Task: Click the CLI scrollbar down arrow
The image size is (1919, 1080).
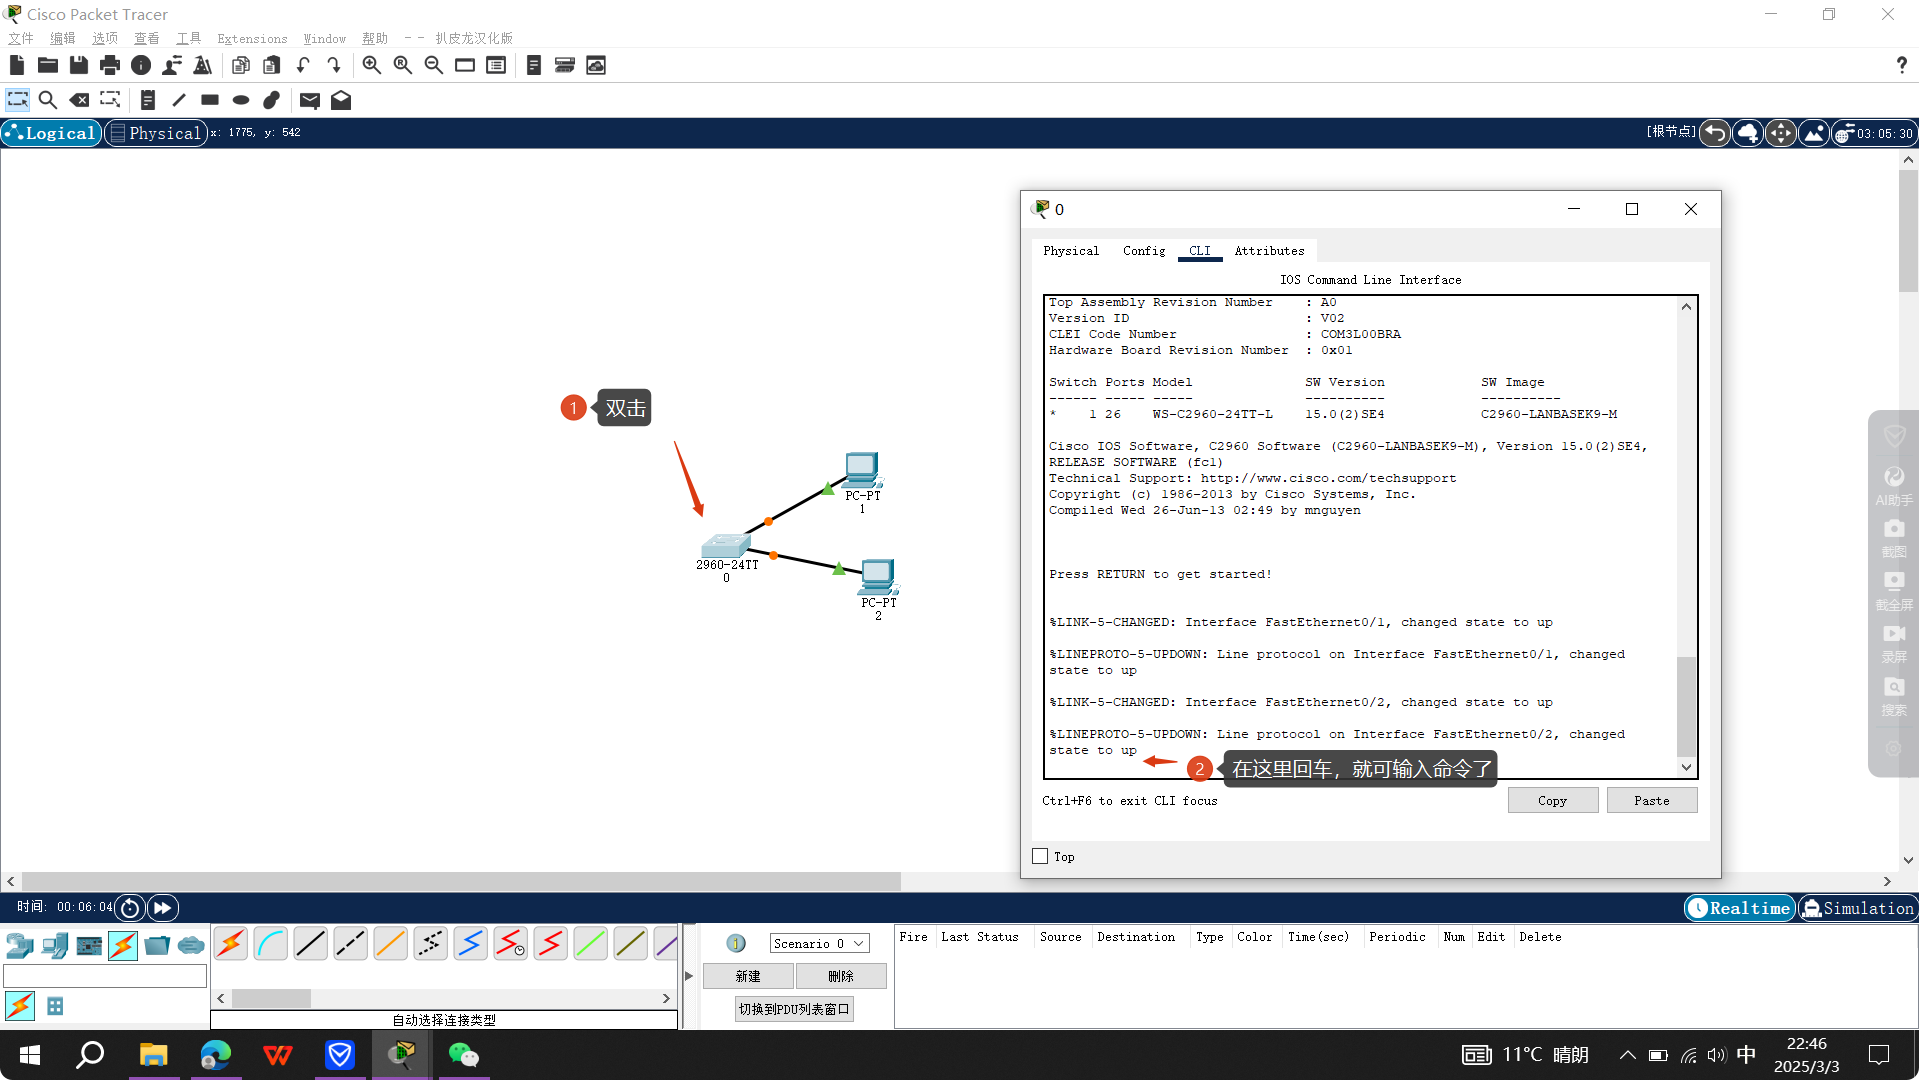Action: click(1686, 768)
